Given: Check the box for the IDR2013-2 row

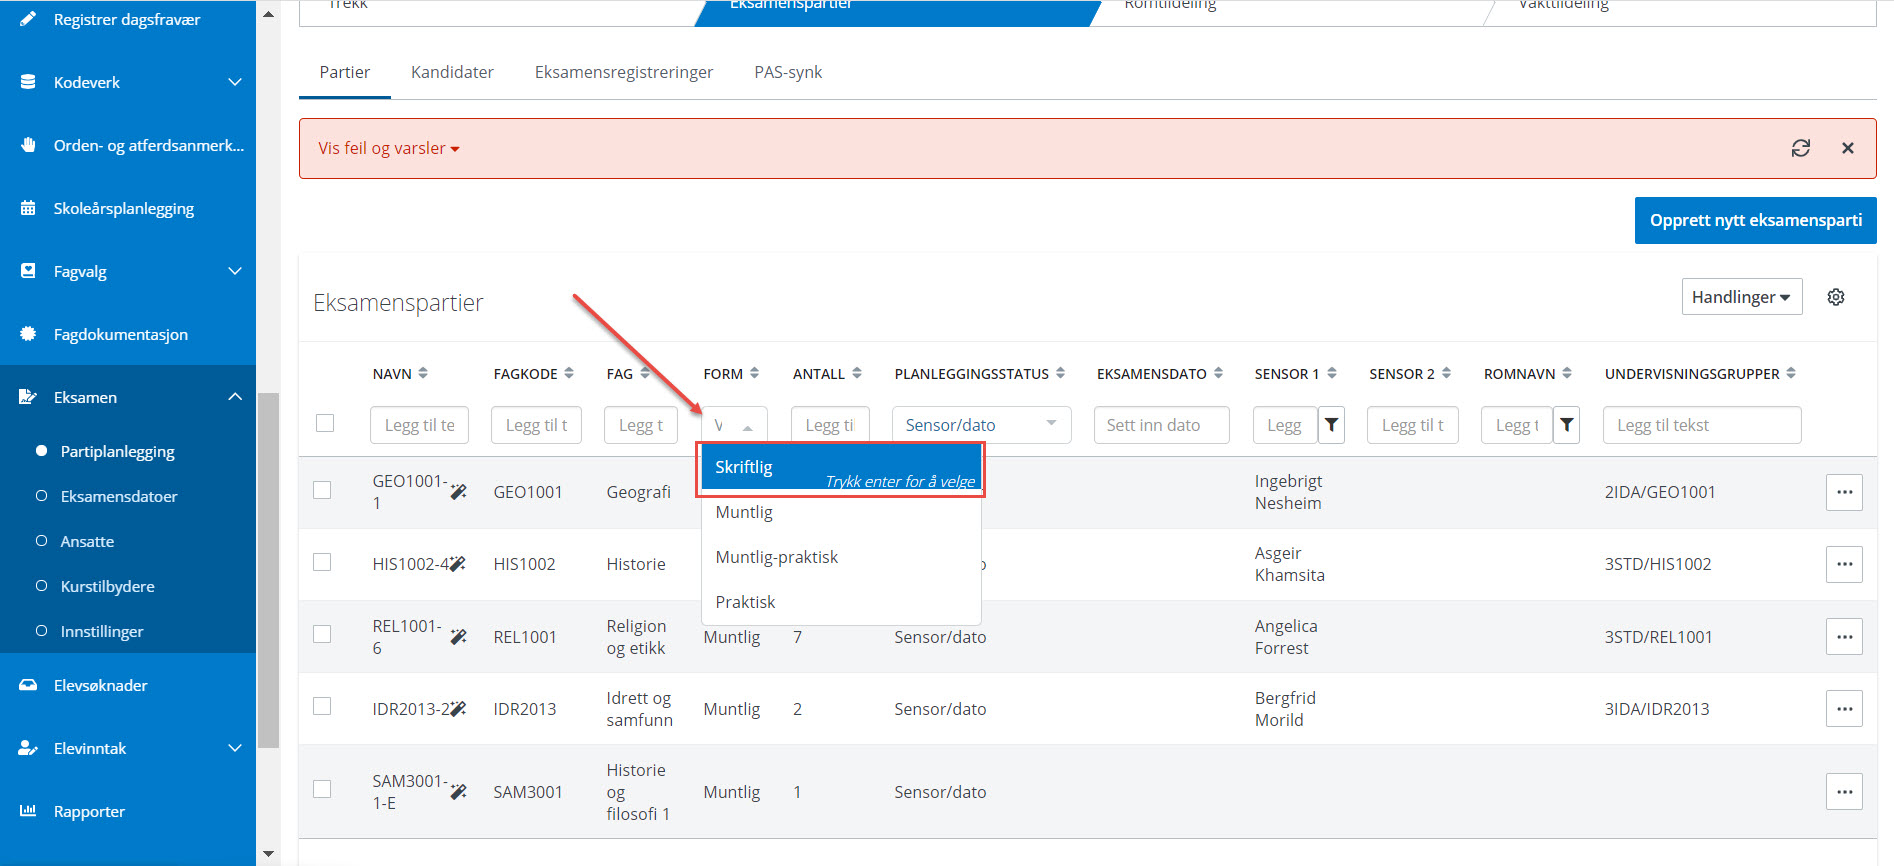Looking at the screenshot, I should point(322,706).
